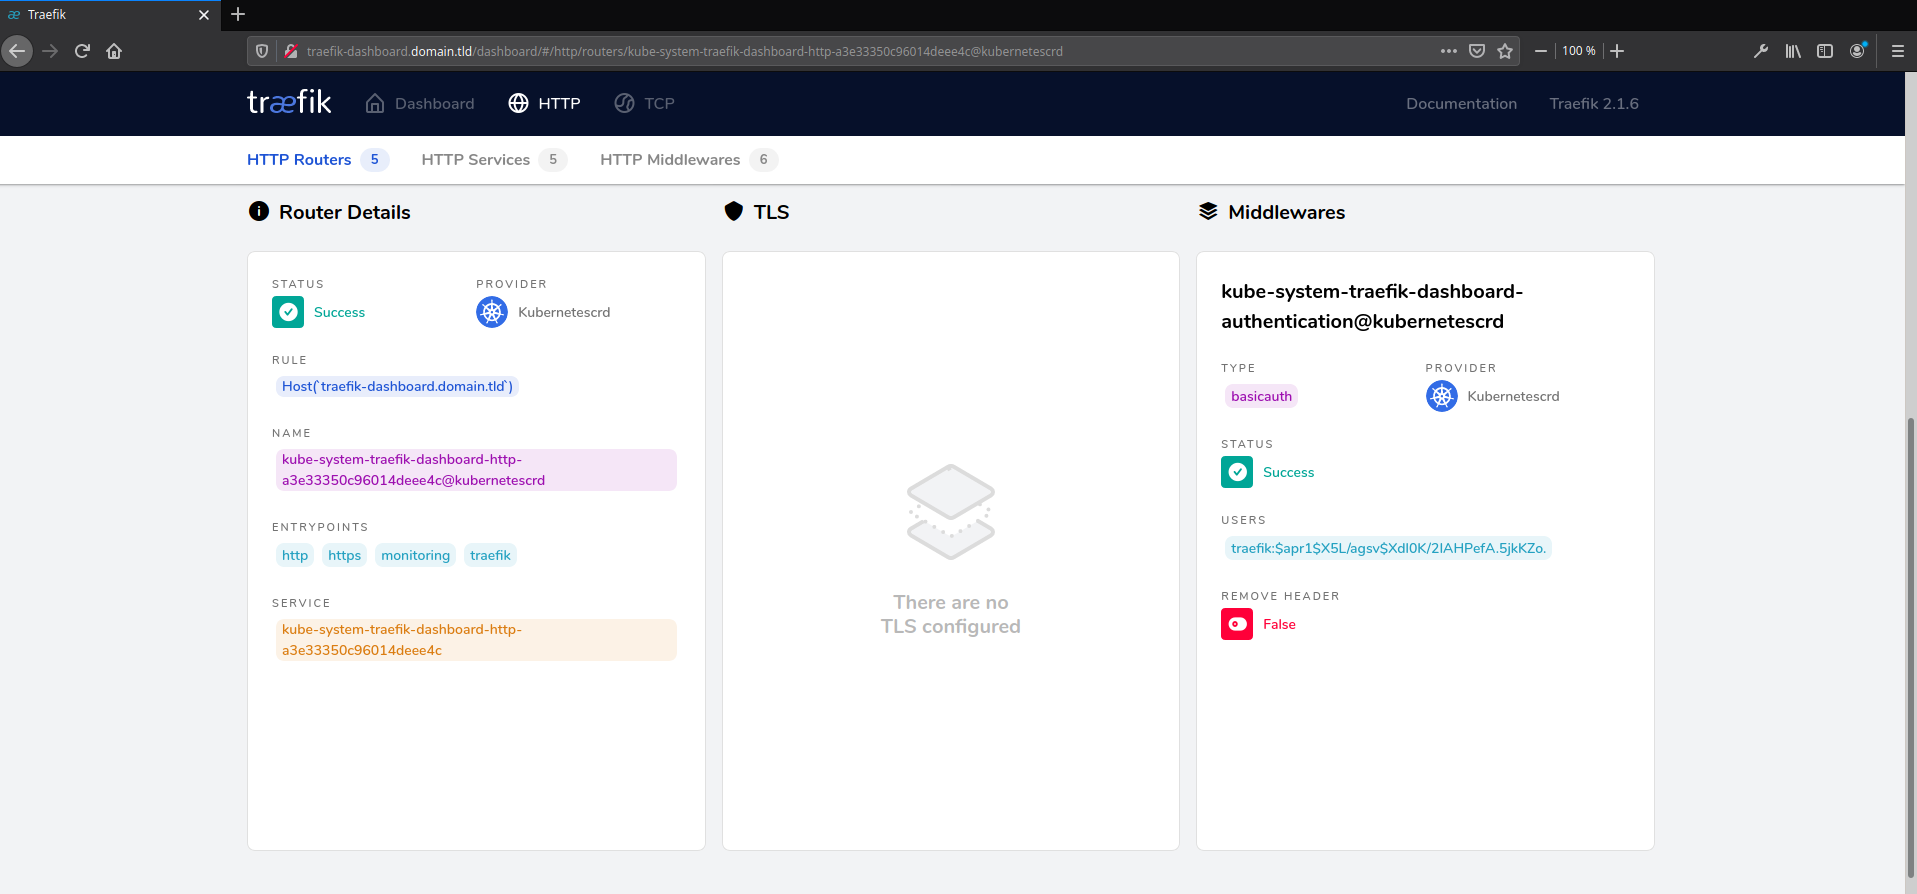Open the Documentation link

coord(1461,103)
